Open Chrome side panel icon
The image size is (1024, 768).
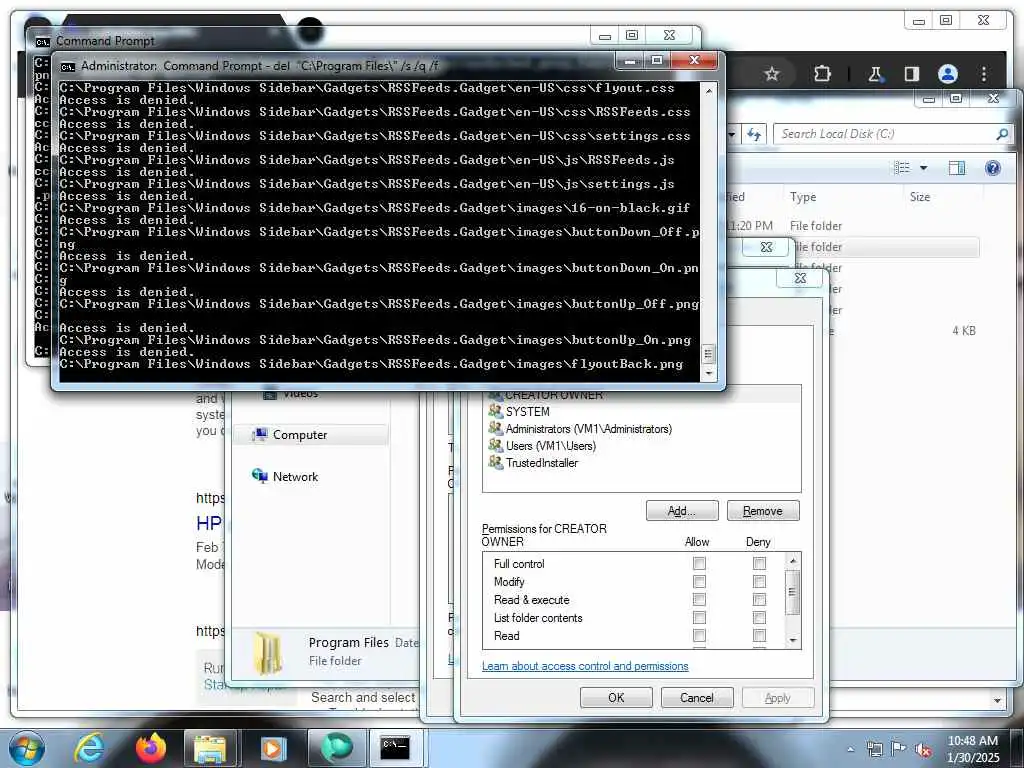912,74
